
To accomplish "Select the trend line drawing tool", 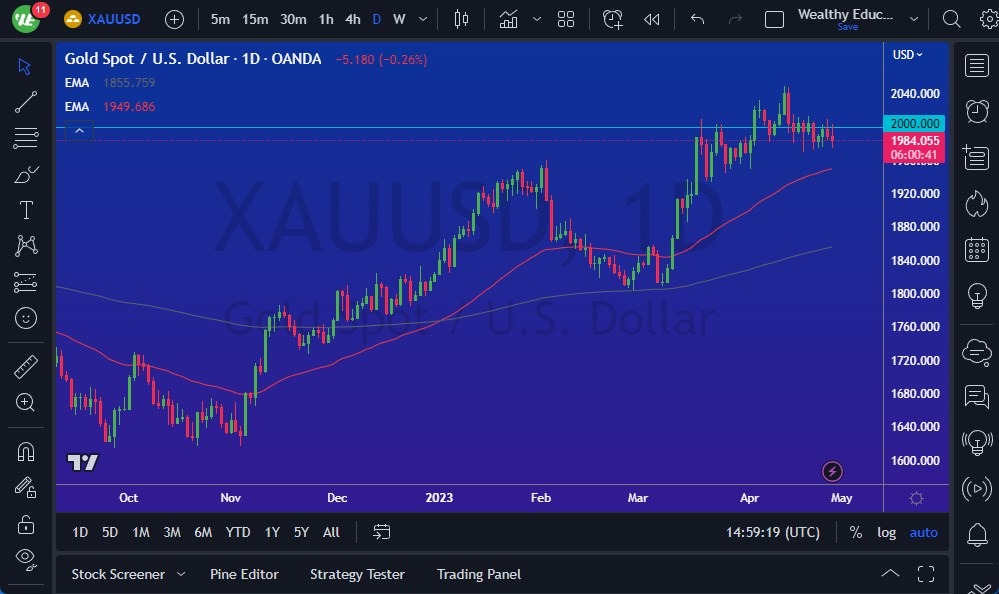I will pyautogui.click(x=25, y=102).
